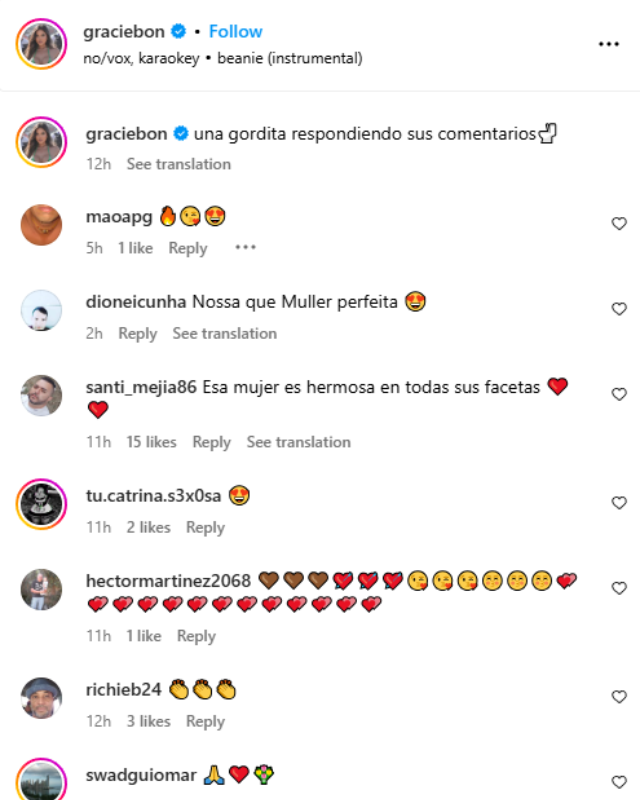Open hectormartinez2068's profile from username
Viewport: 640px width, 800px height.
tap(168, 581)
